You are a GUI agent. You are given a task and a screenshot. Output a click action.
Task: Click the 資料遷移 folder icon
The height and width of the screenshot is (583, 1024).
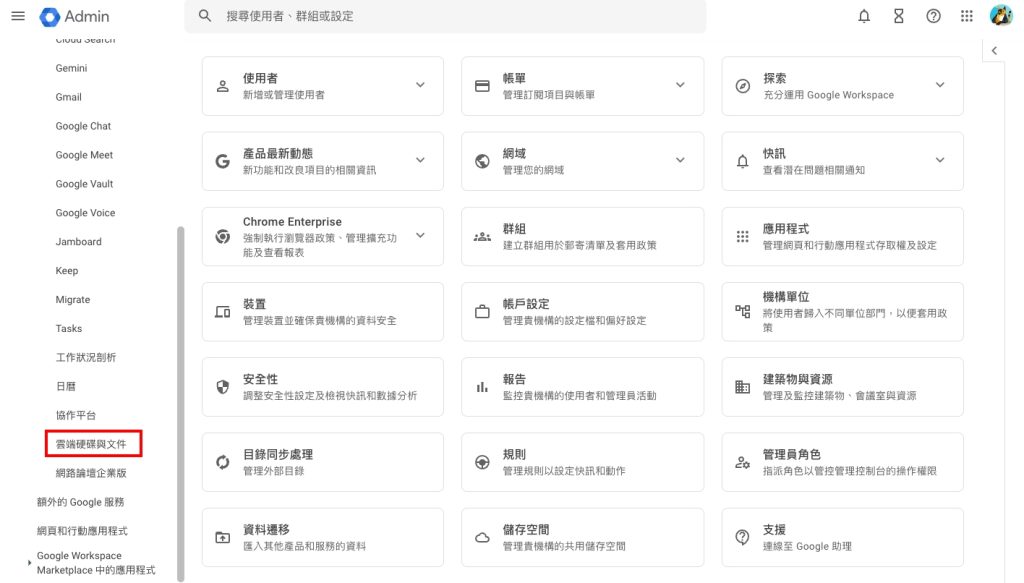223,538
